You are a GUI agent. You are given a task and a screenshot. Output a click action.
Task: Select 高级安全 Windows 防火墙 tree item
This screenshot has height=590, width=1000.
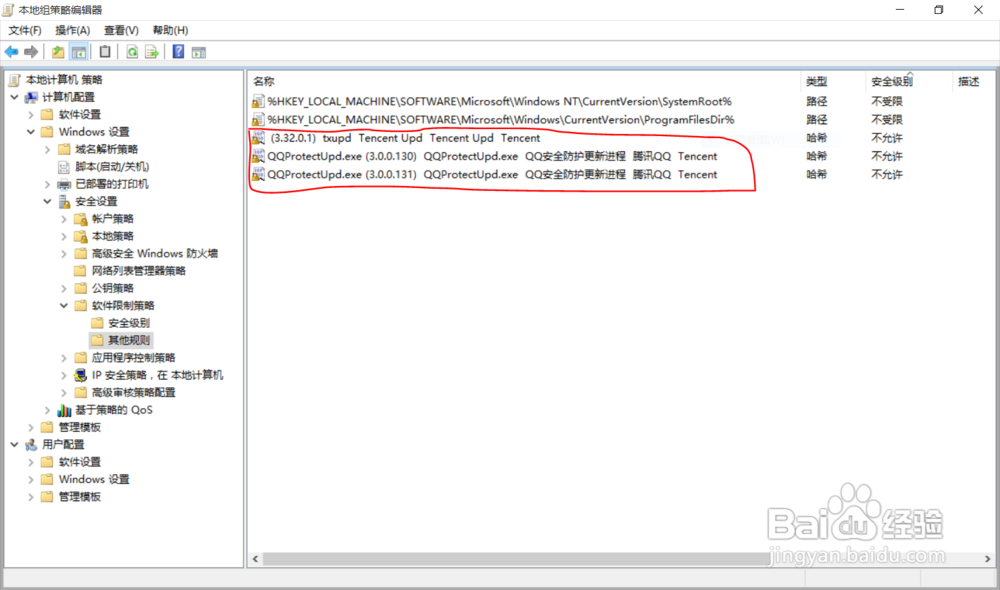coord(154,254)
